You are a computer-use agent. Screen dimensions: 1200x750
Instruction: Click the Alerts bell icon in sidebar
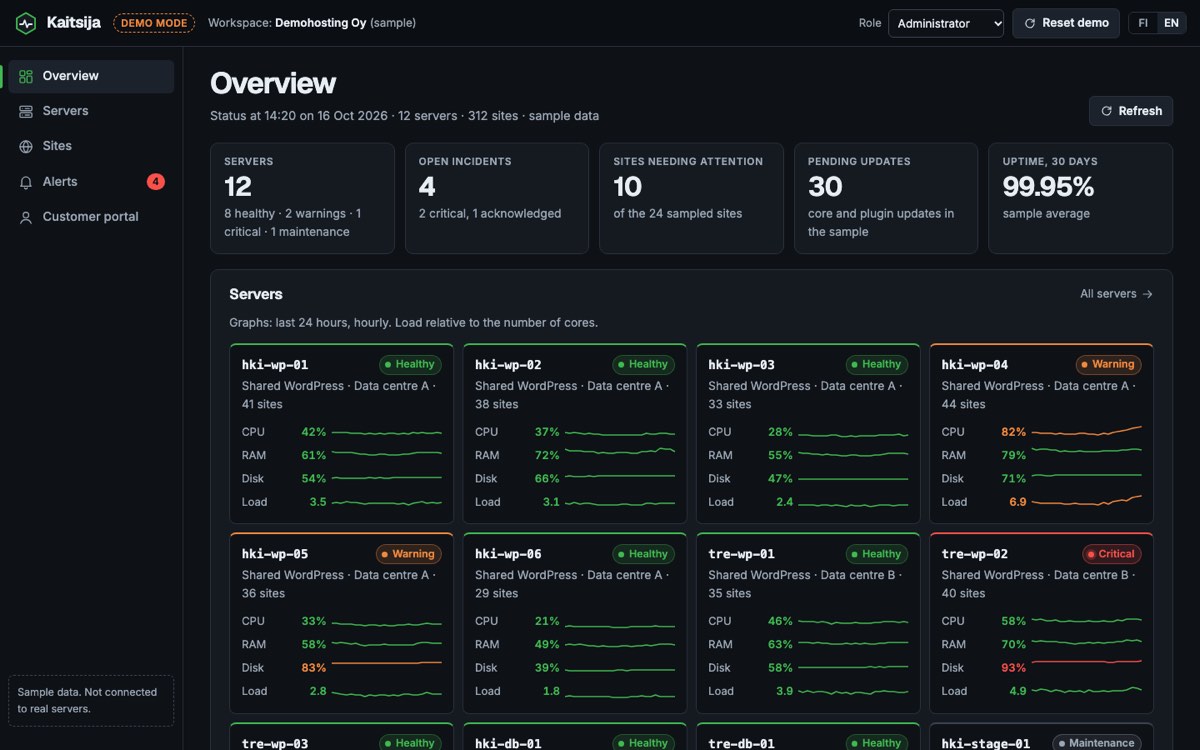point(26,182)
